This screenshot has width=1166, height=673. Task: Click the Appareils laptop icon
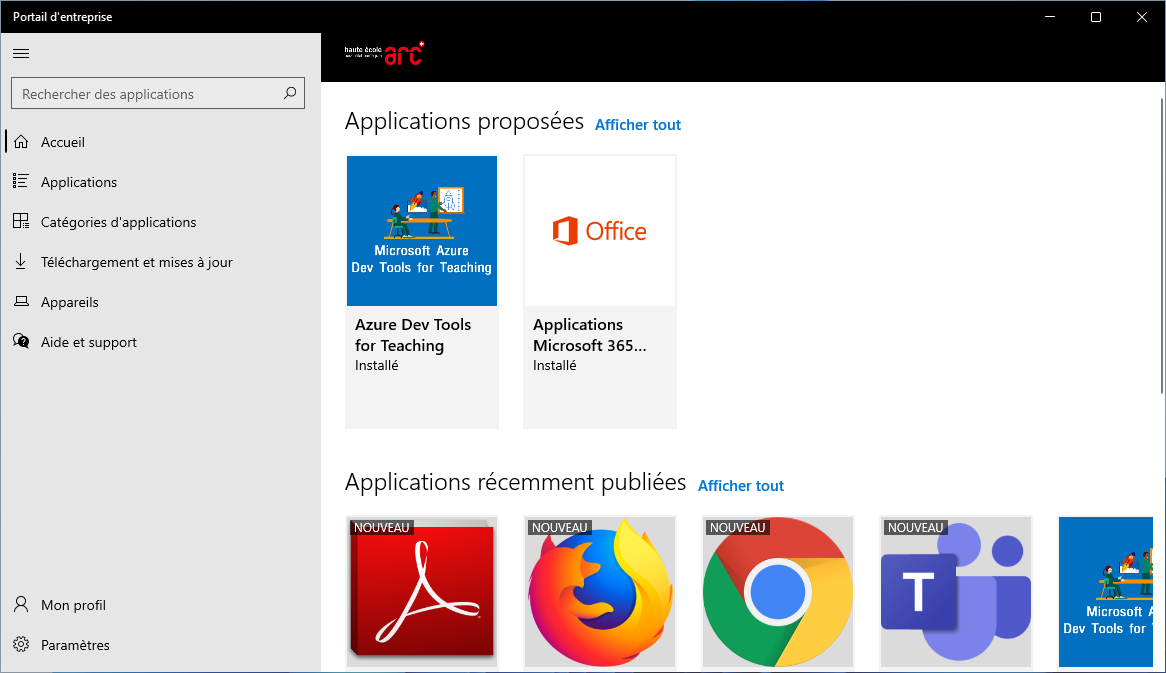pos(21,302)
